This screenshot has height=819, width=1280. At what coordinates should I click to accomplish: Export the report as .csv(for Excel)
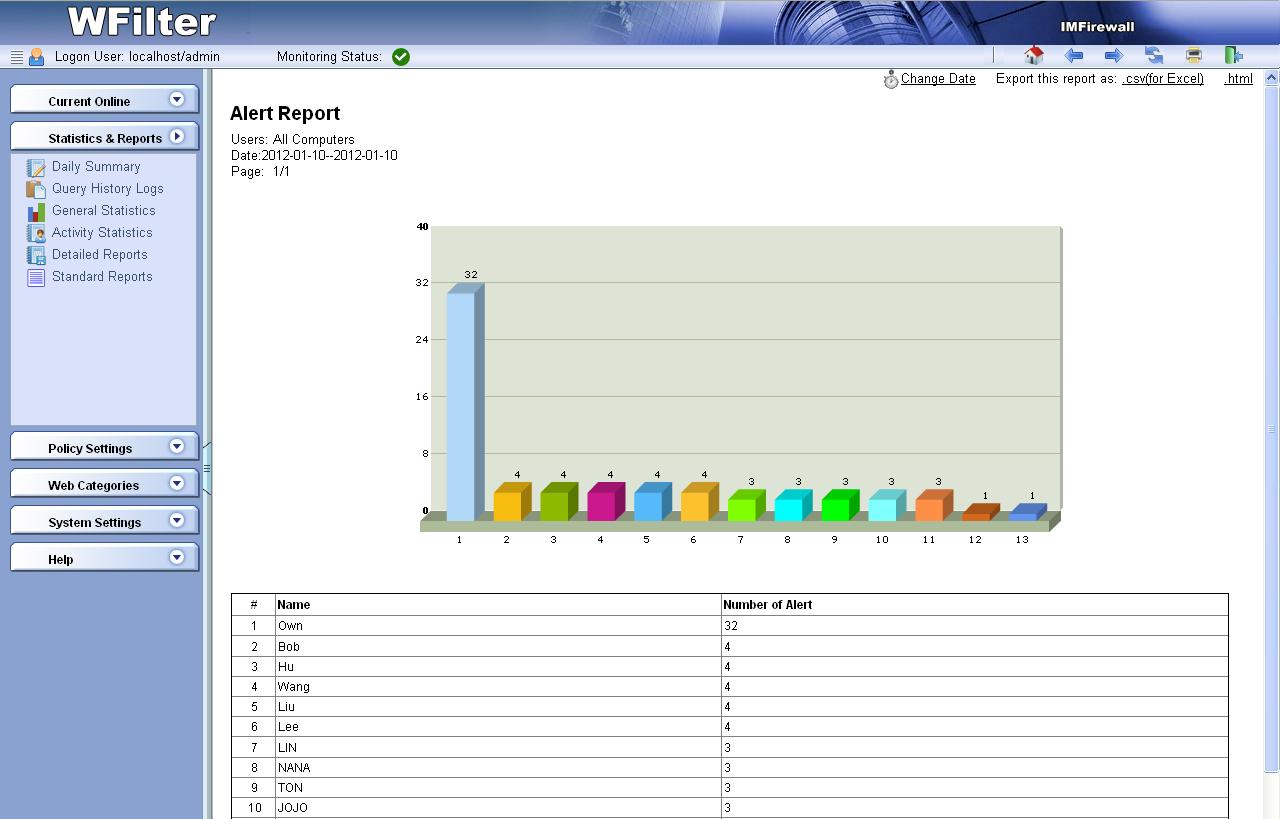pyautogui.click(x=1163, y=79)
